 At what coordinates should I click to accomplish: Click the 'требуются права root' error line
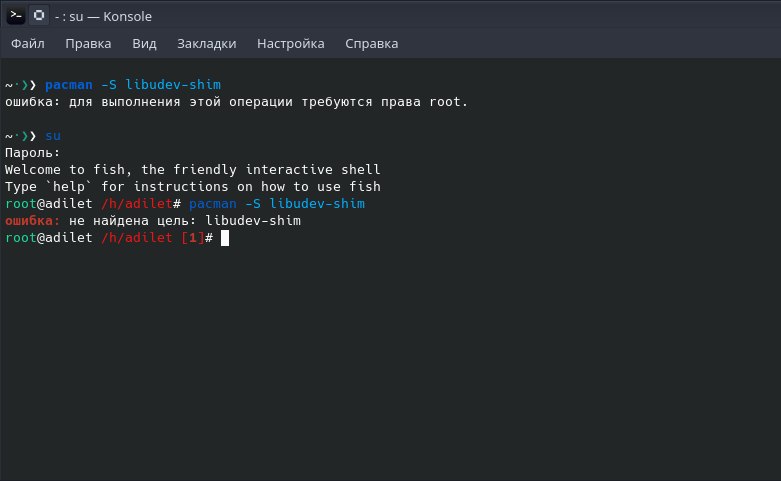tap(237, 102)
